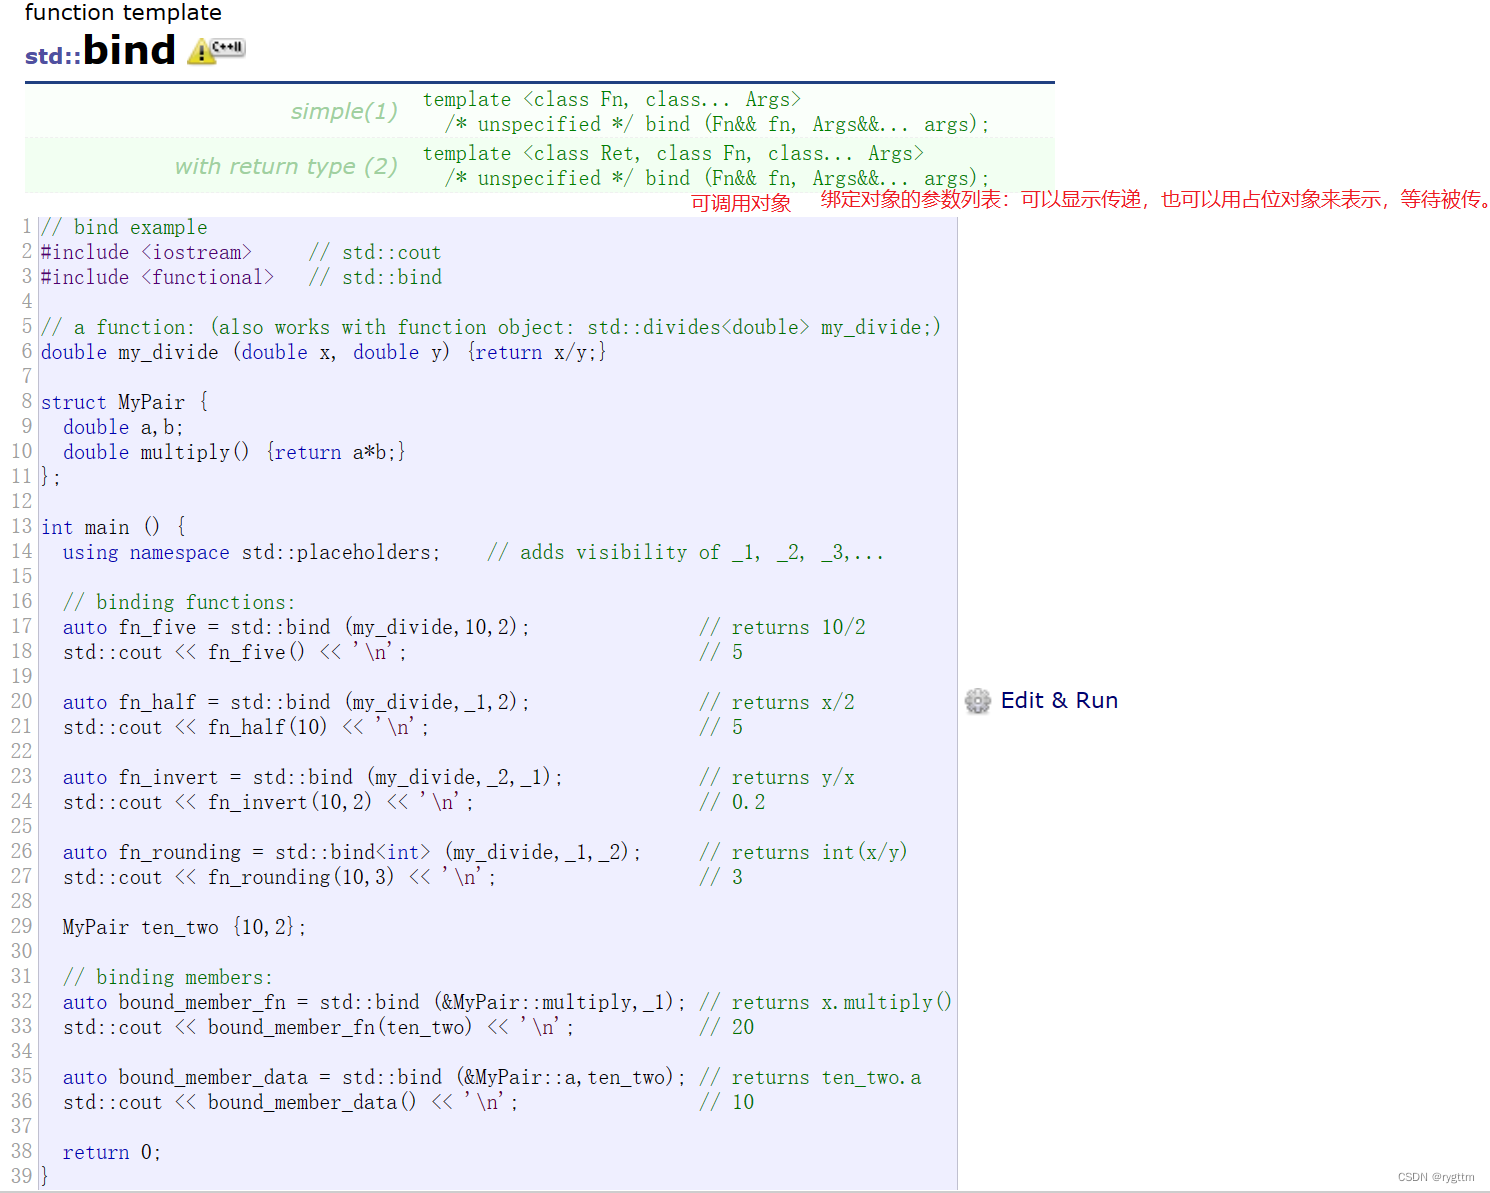Click the 'return 0;' line
The image size is (1490, 1193).
pyautogui.click(x=112, y=1152)
